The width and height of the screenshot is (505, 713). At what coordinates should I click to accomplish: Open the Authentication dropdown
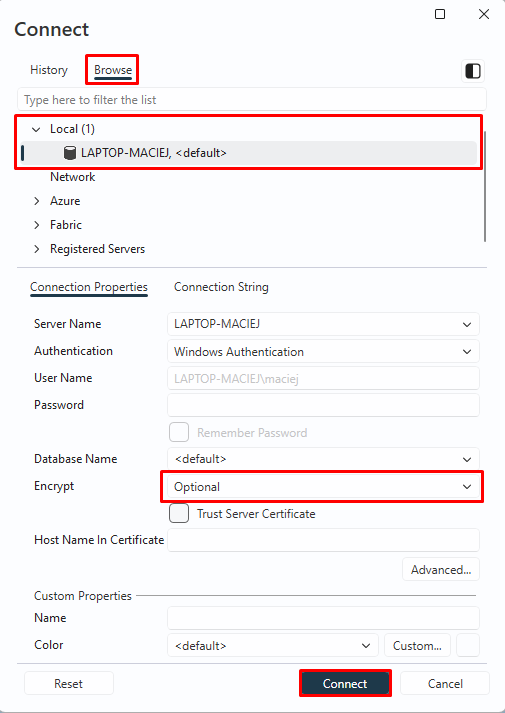[x=323, y=351]
